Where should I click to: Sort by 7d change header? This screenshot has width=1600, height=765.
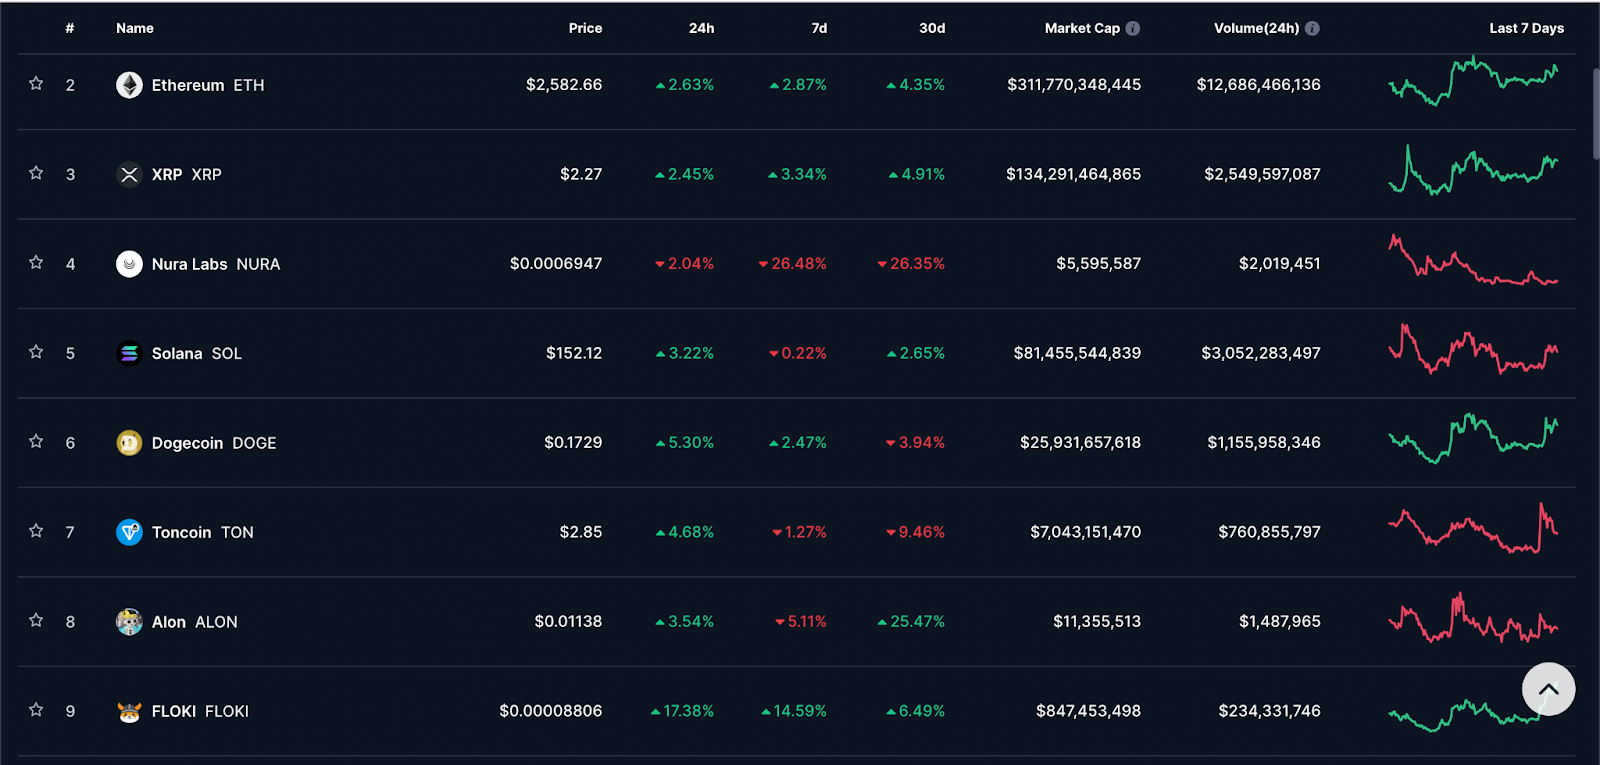[x=819, y=28]
